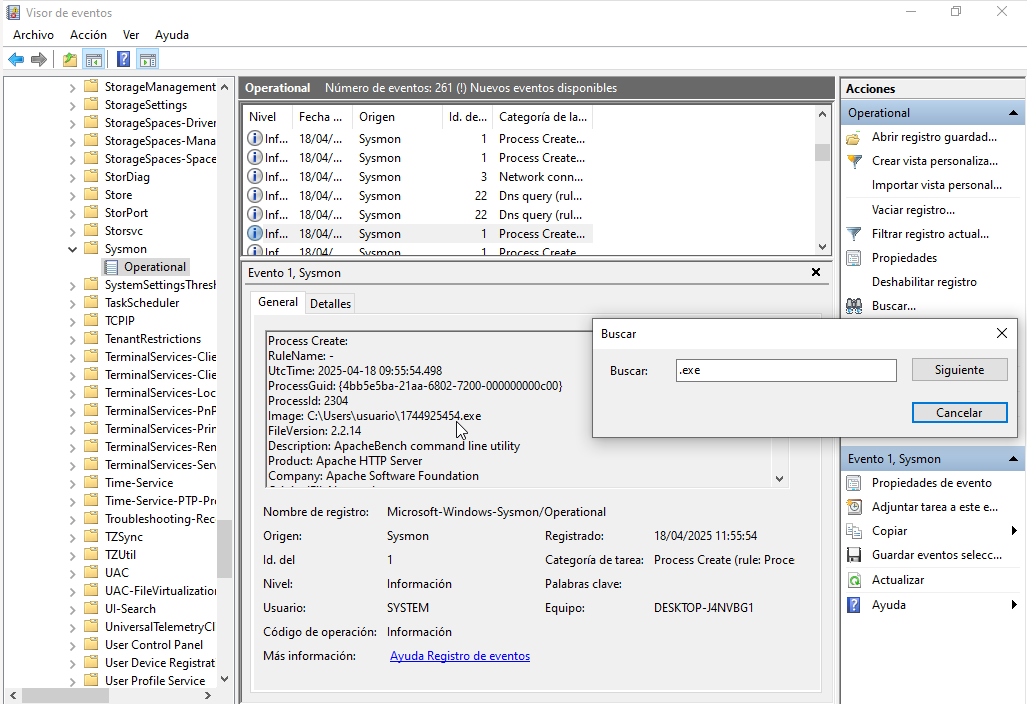This screenshot has height=704, width=1027.
Task: Open the Ver menu
Action: 131,35
